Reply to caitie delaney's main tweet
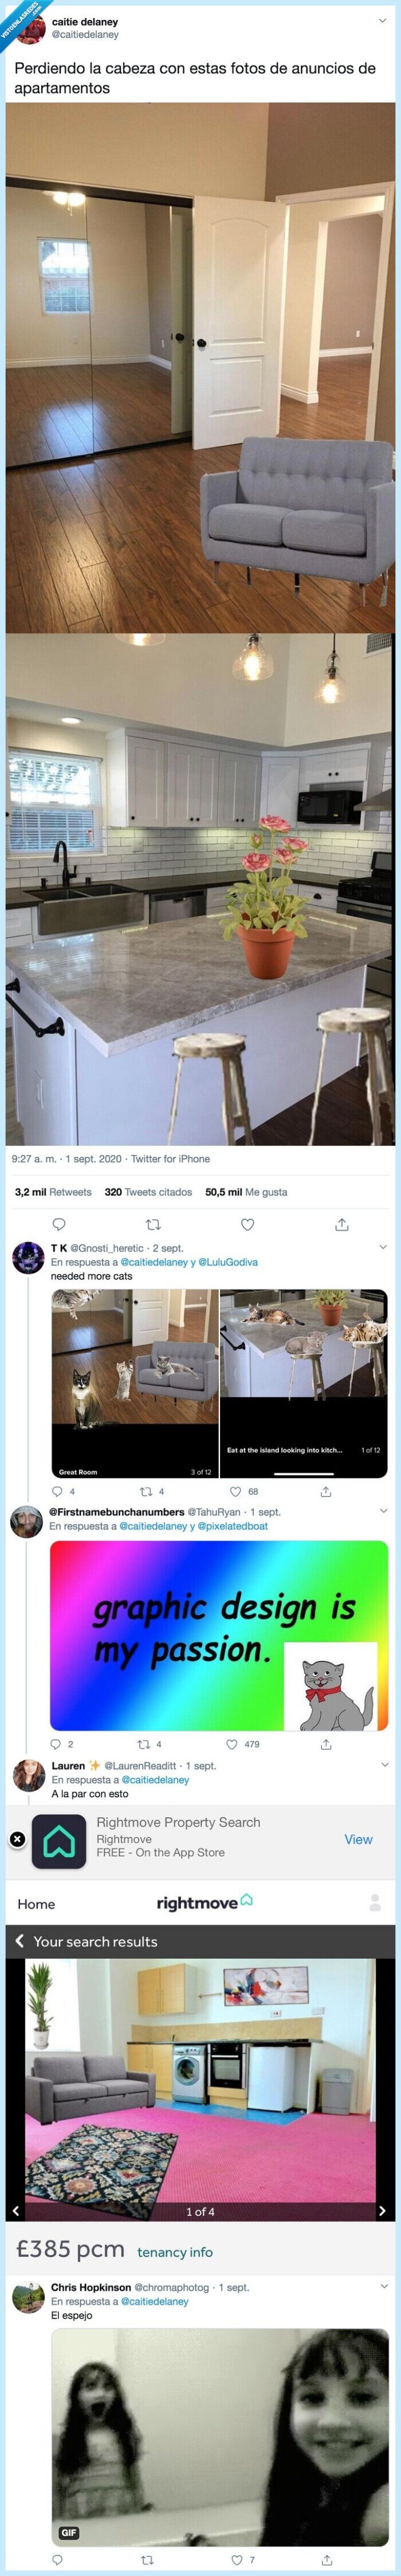 [59, 1224]
